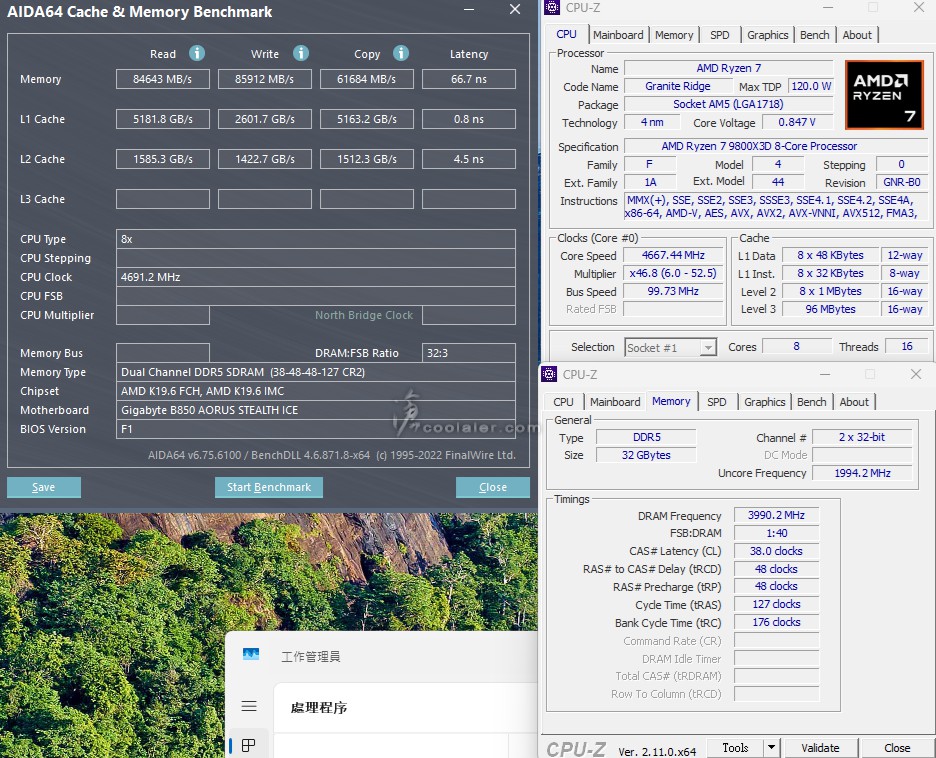Click the Max TDP 120.0 W value
936x758 pixels.
click(811, 86)
